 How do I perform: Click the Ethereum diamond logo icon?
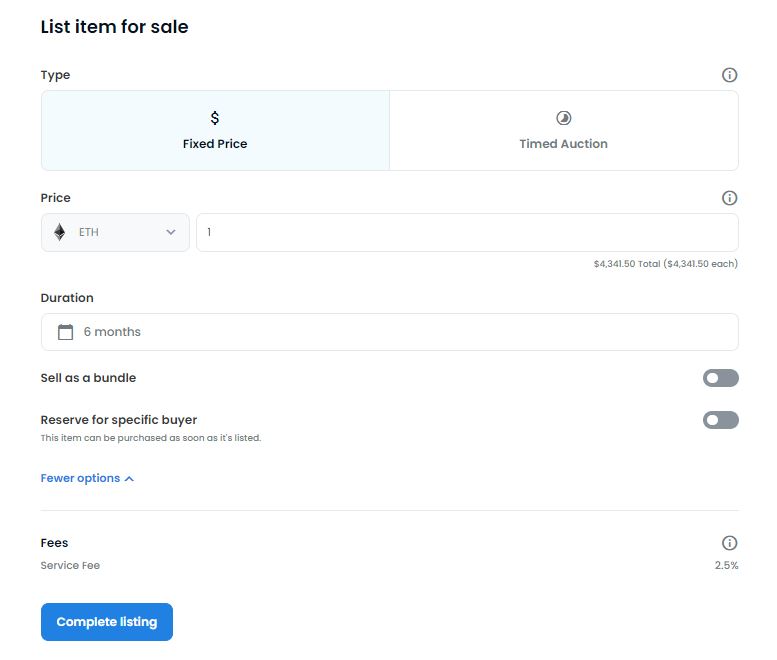click(59, 232)
